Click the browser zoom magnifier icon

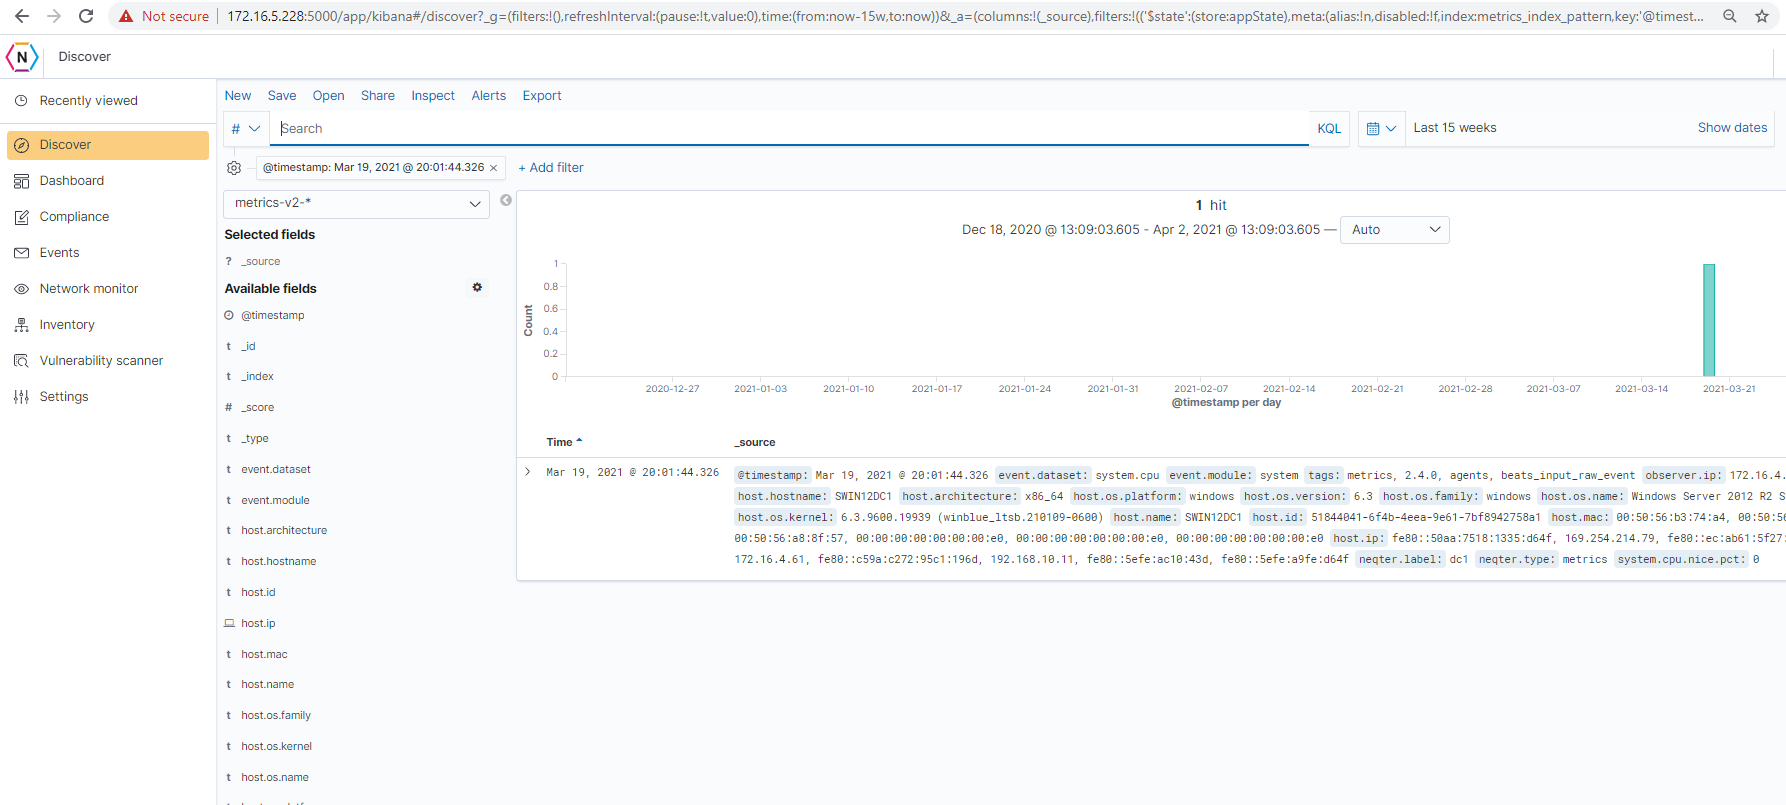(1729, 16)
